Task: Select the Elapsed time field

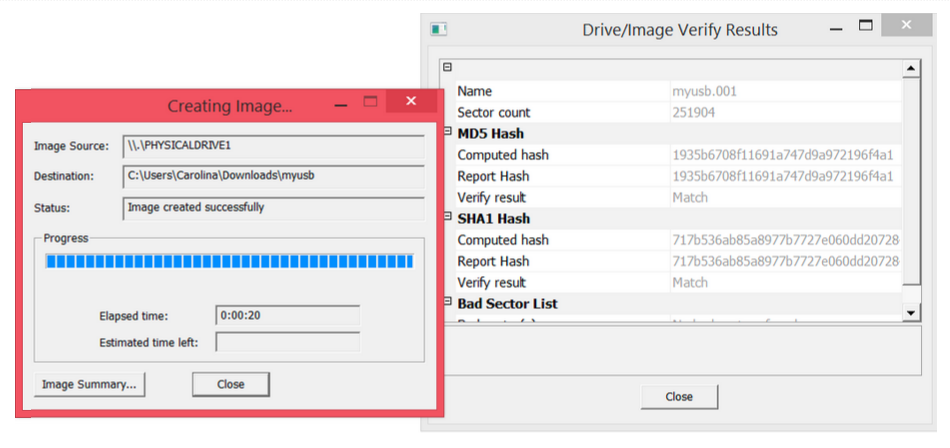Action: tap(287, 316)
